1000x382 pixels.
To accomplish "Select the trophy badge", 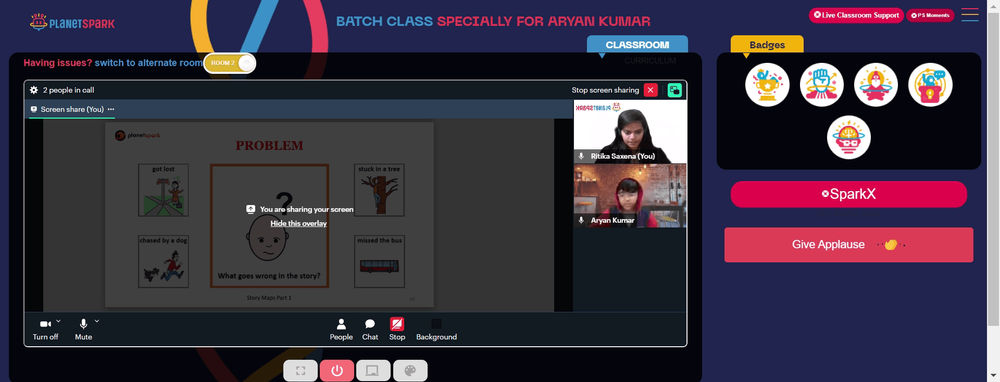I will 767,85.
